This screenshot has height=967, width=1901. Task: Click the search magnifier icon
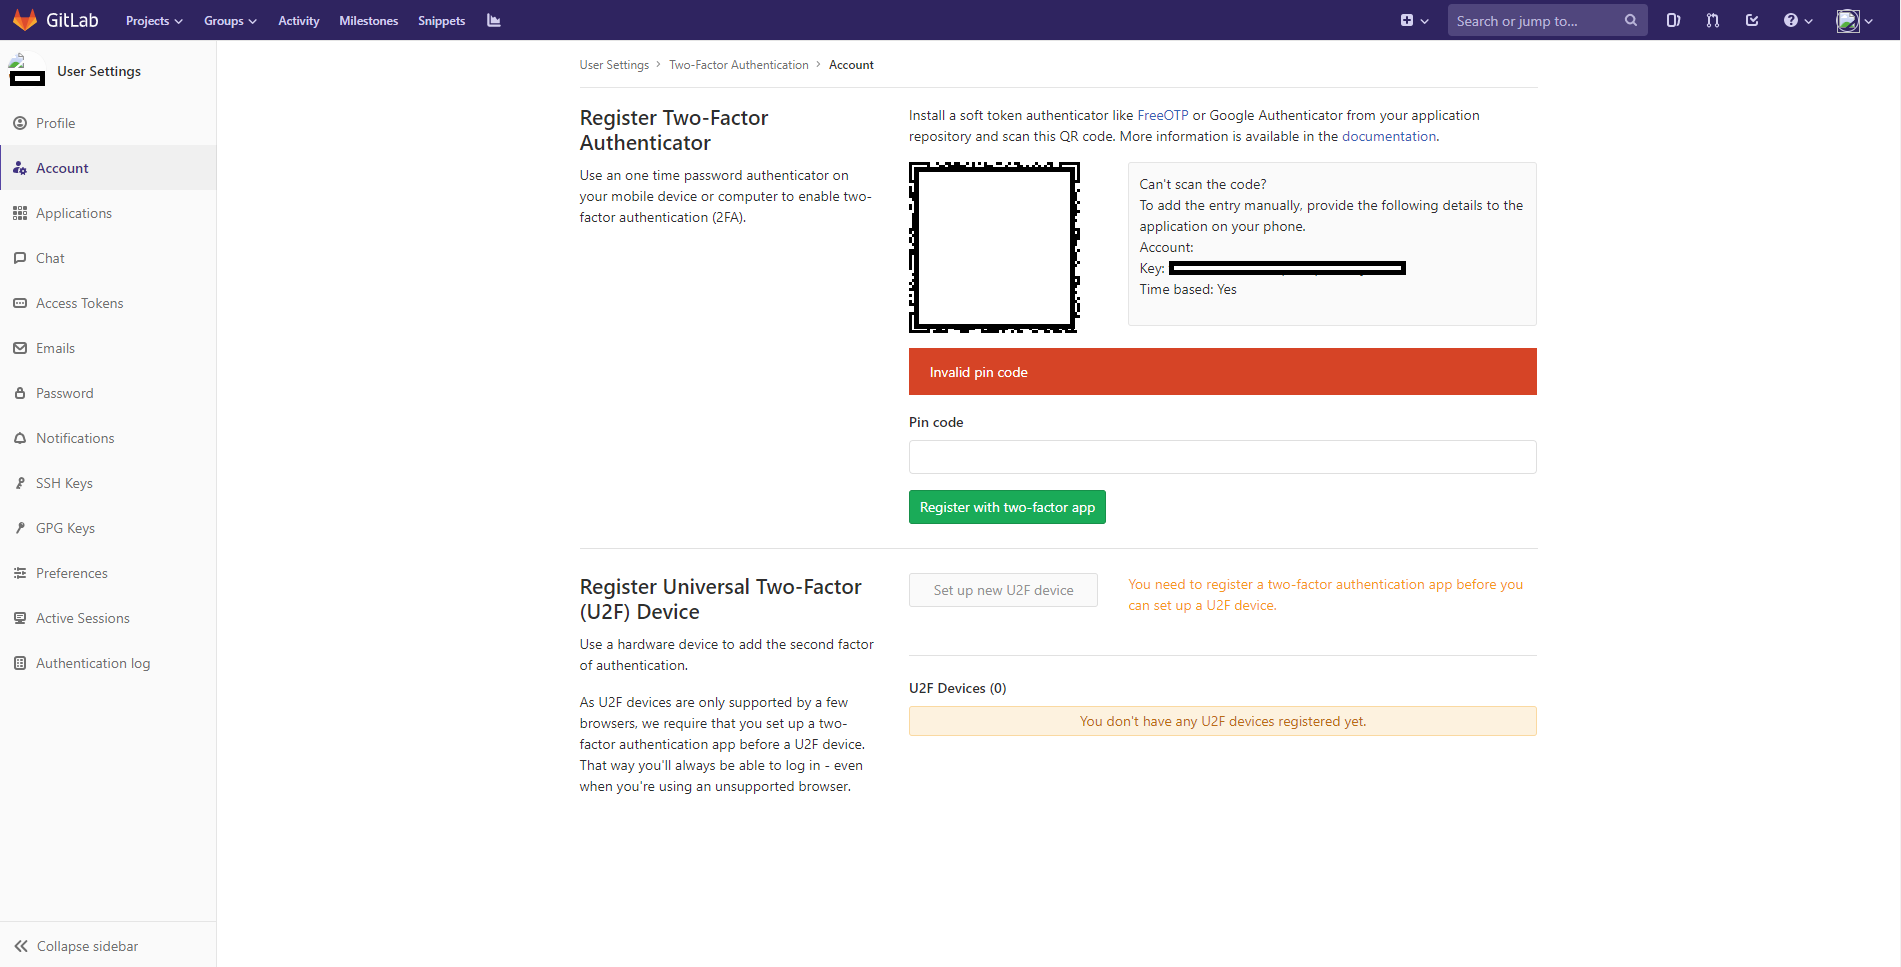coord(1630,20)
